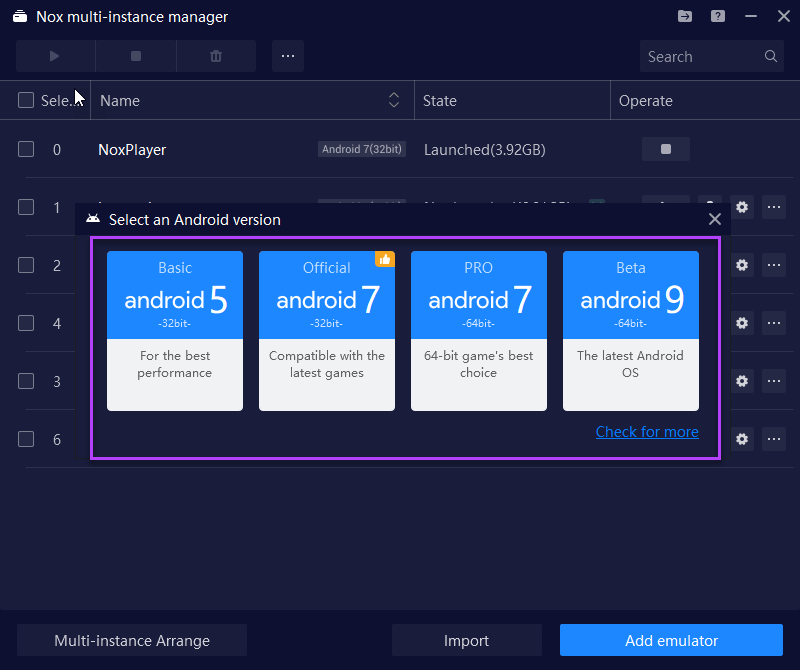Click the batch stop square icon

[135, 56]
